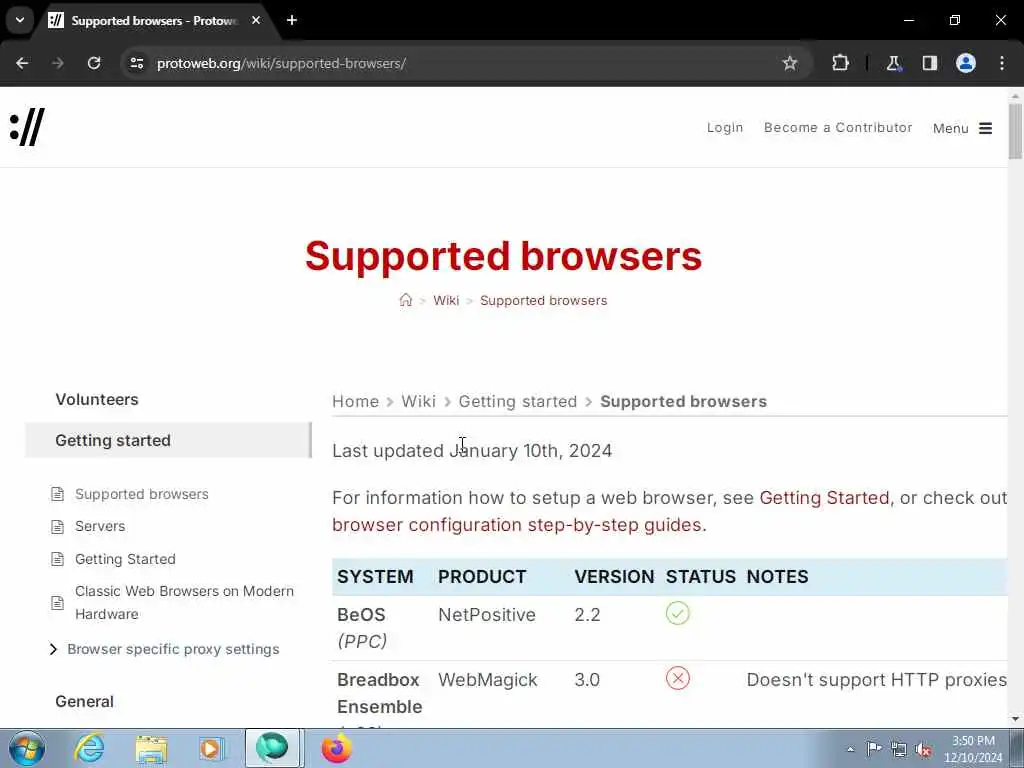Screen dimensions: 1024x768
Task: Toggle the side panel icon
Action: pyautogui.click(x=930, y=63)
